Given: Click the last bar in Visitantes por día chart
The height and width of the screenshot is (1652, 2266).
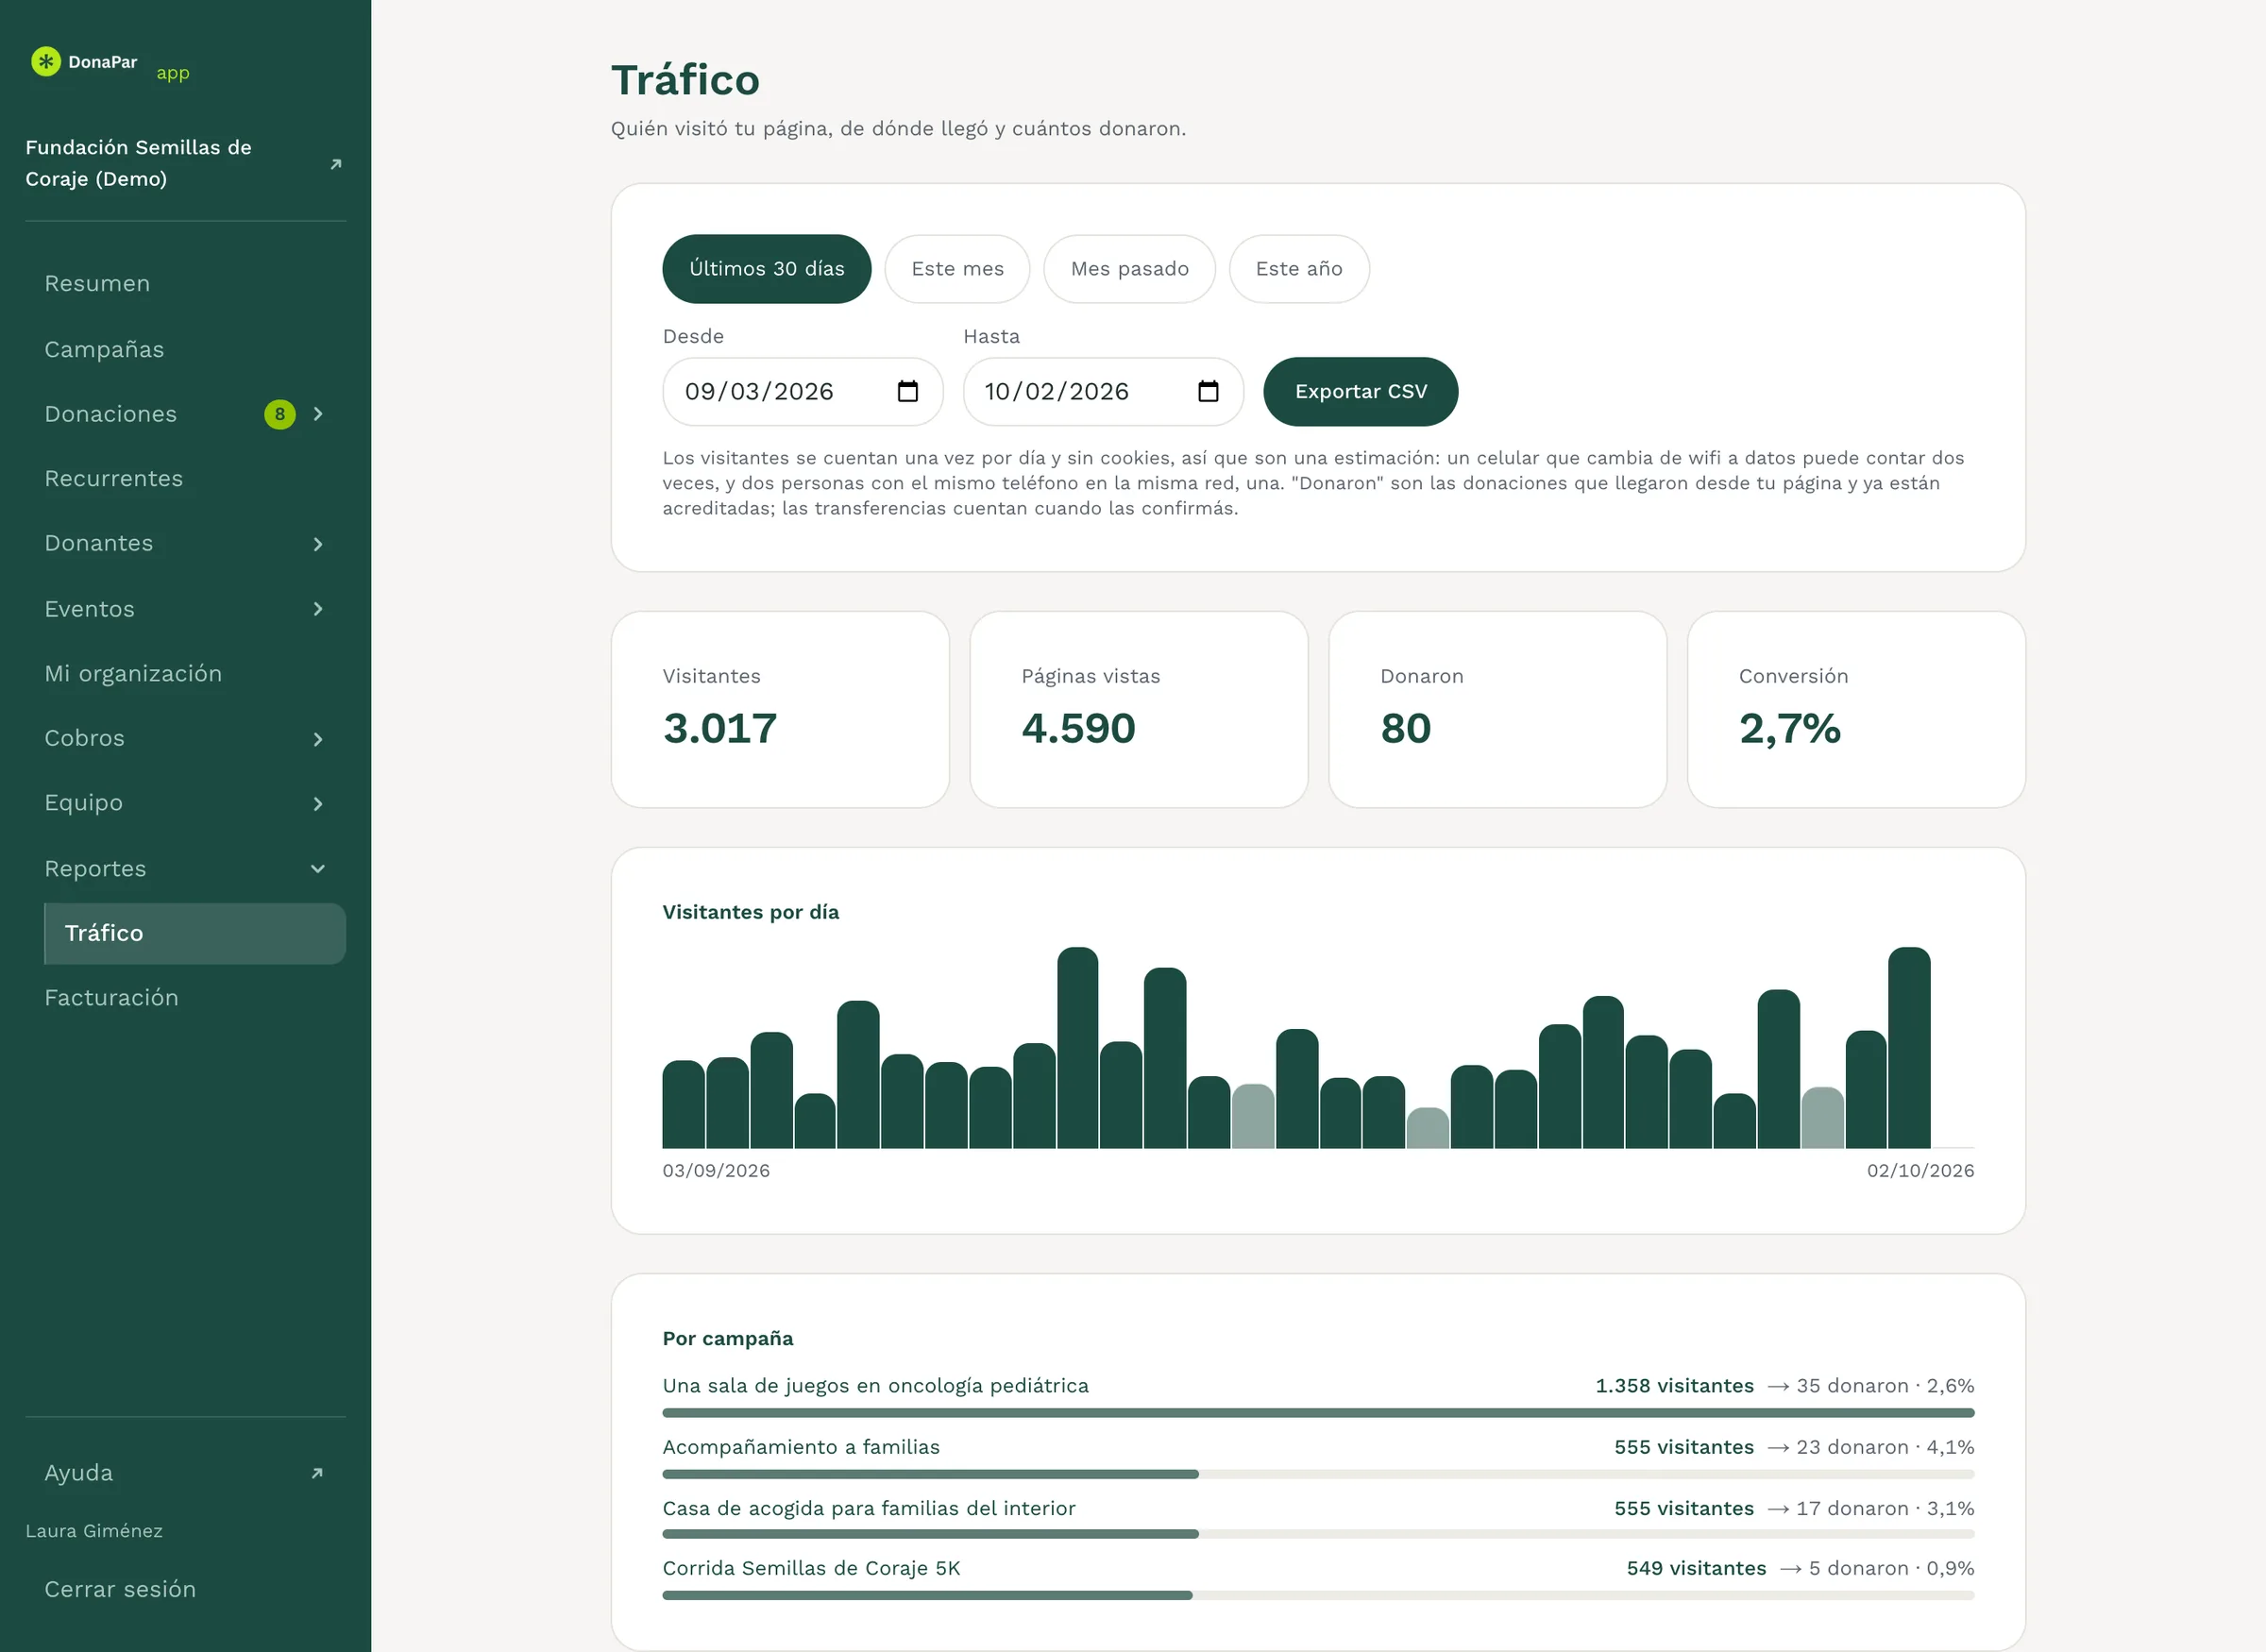Looking at the screenshot, I should pyautogui.click(x=1909, y=1047).
